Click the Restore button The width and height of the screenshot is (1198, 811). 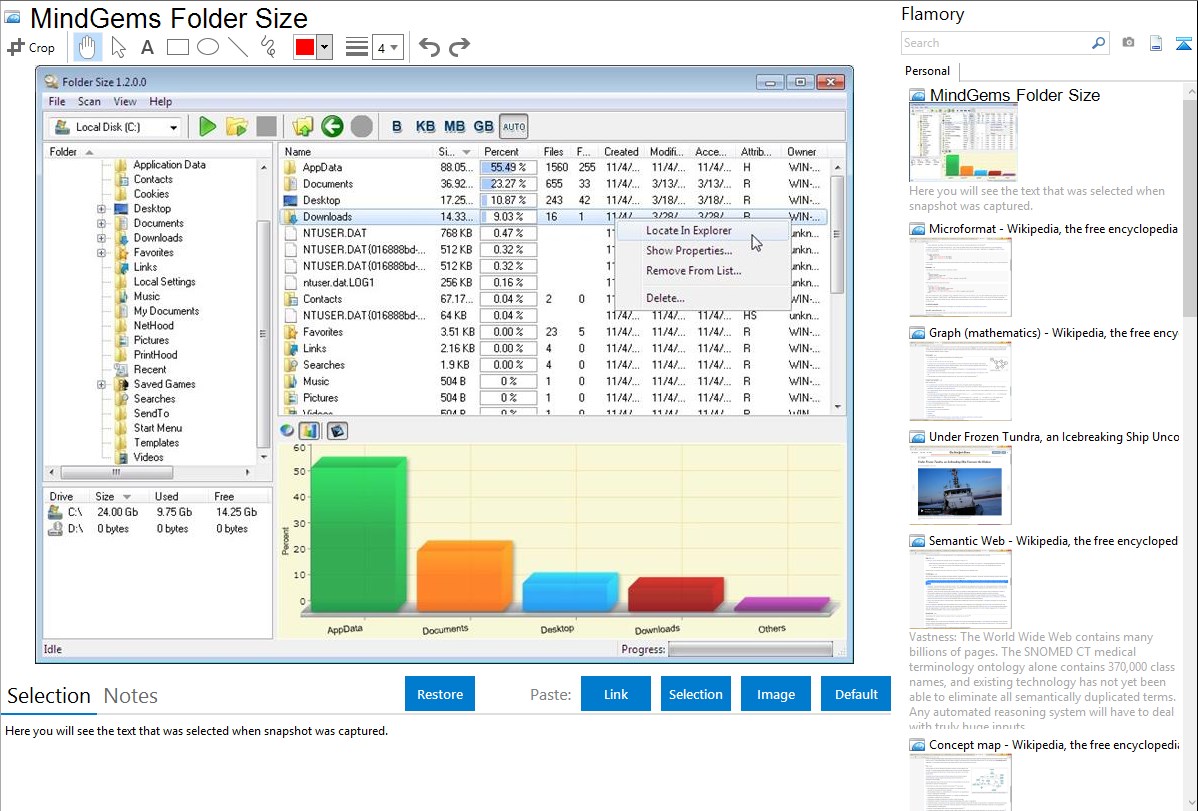[x=440, y=694]
